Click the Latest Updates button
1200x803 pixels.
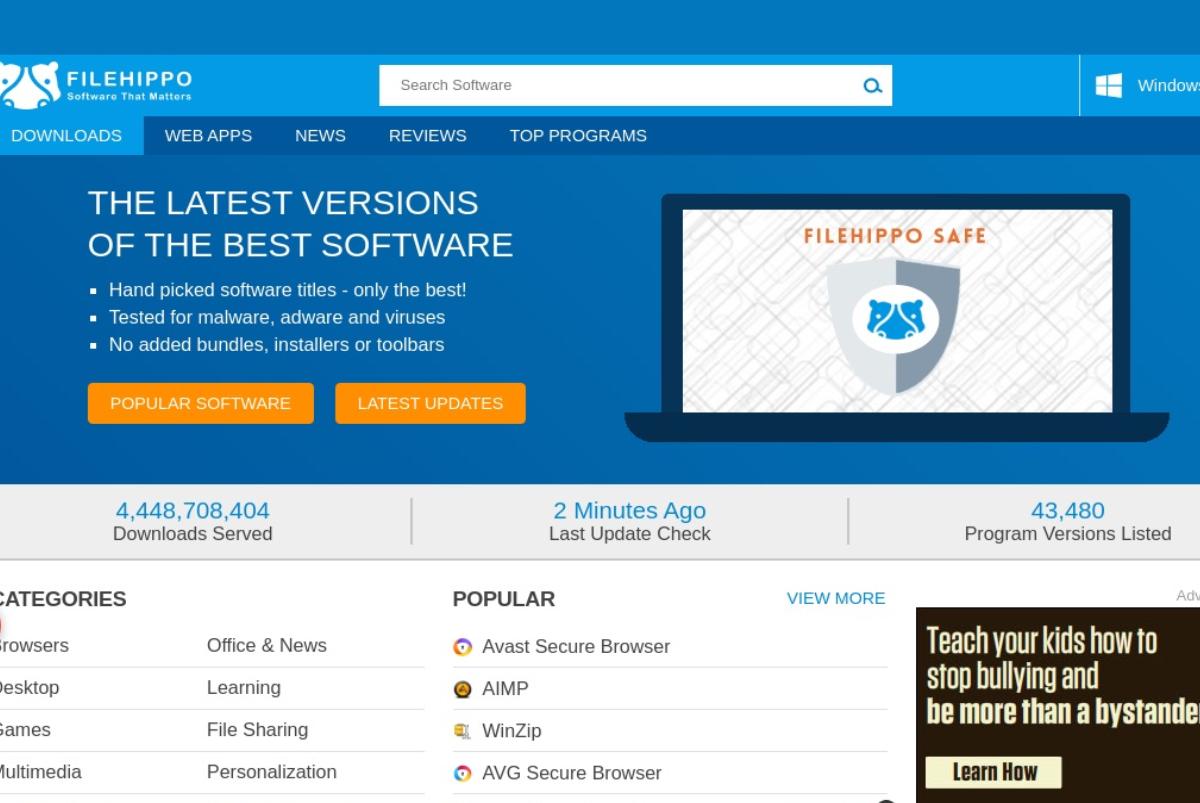(430, 403)
